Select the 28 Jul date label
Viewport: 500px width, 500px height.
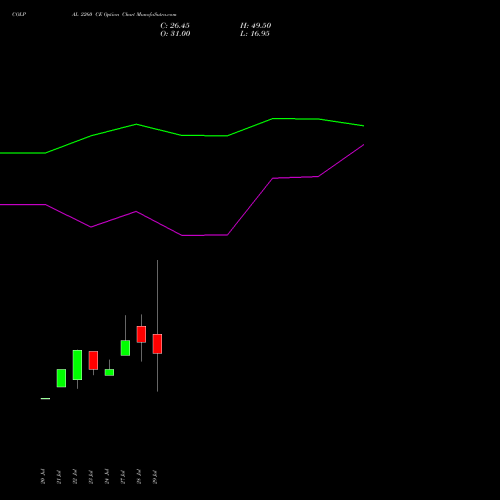pos(139,476)
